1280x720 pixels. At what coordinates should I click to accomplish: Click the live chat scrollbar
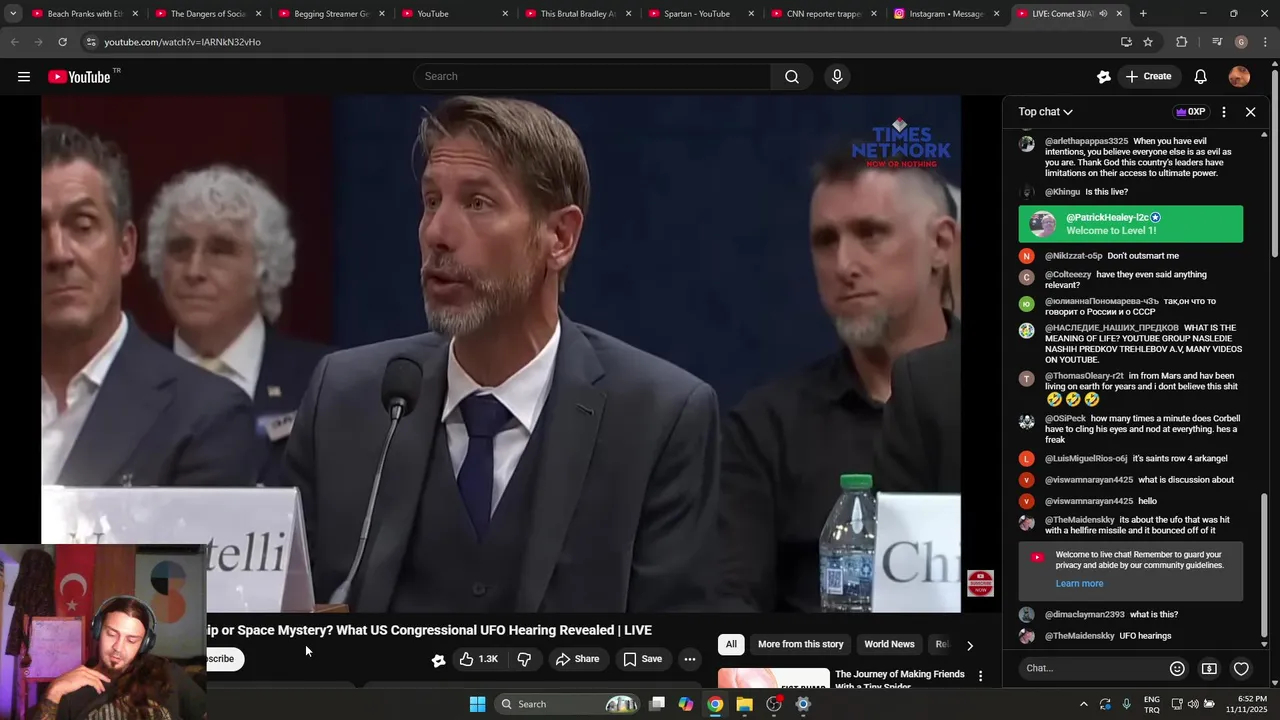point(1264,565)
